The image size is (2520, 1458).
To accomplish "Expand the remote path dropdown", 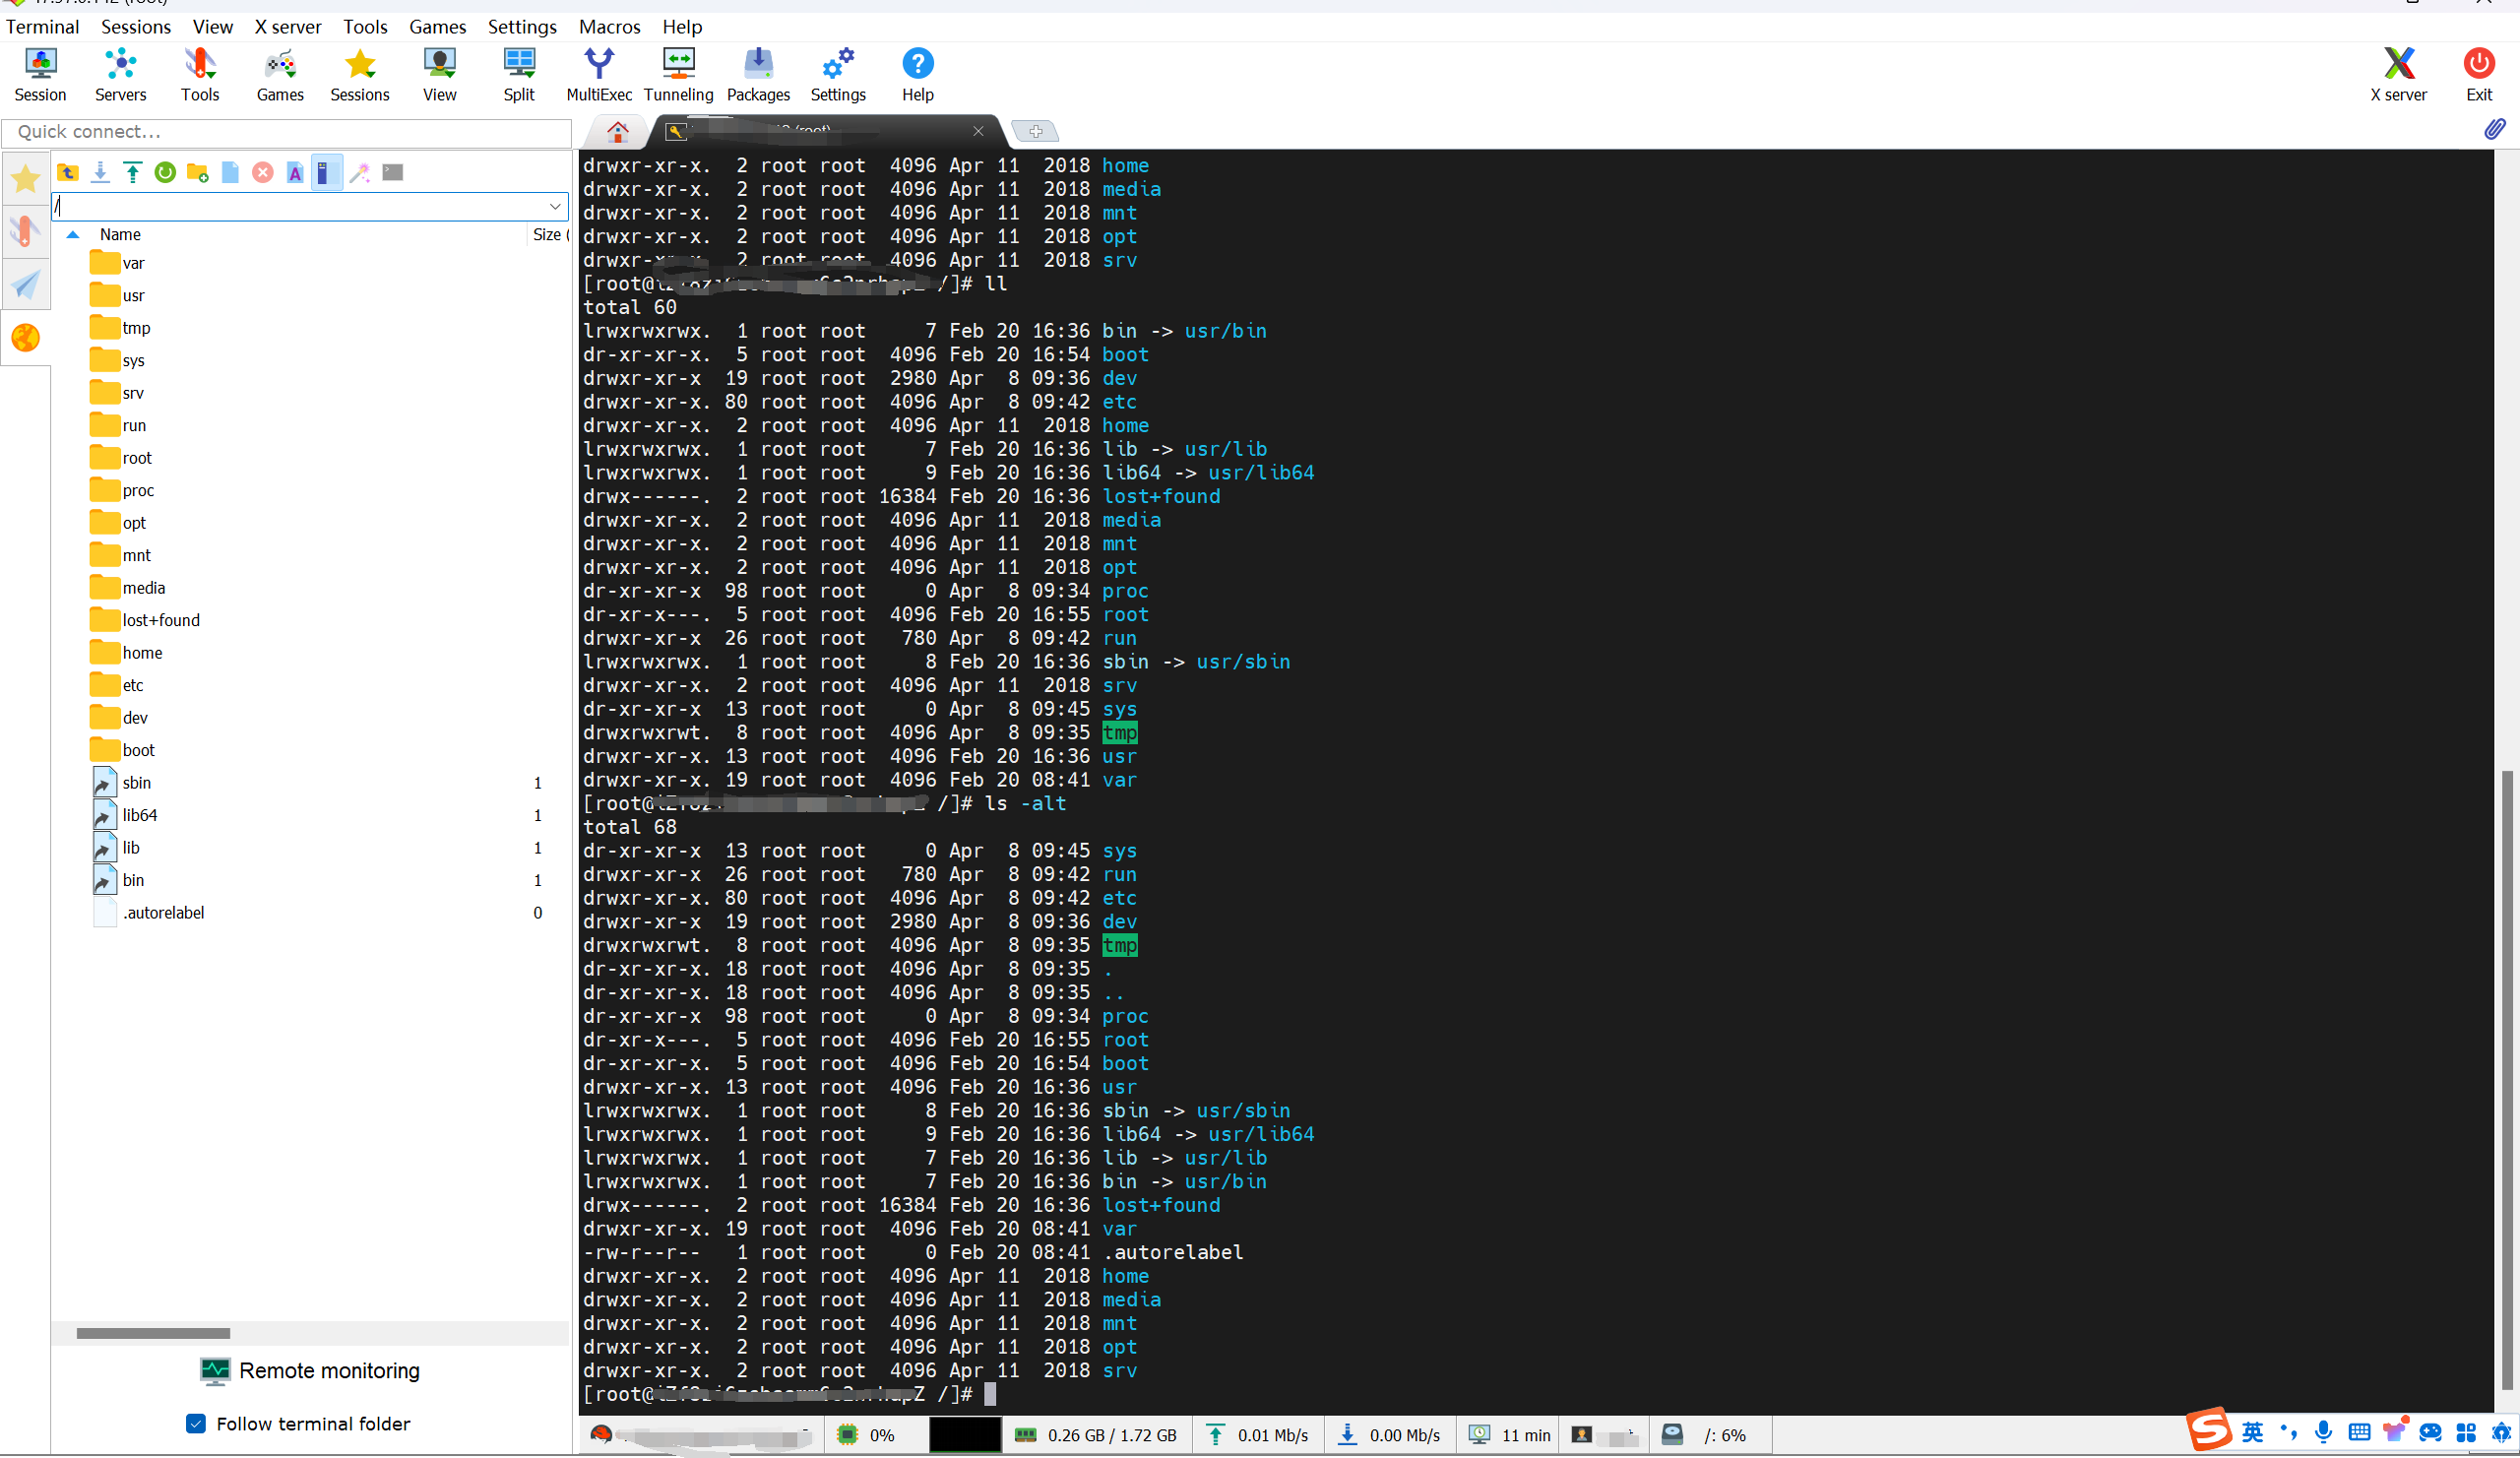I will point(555,206).
